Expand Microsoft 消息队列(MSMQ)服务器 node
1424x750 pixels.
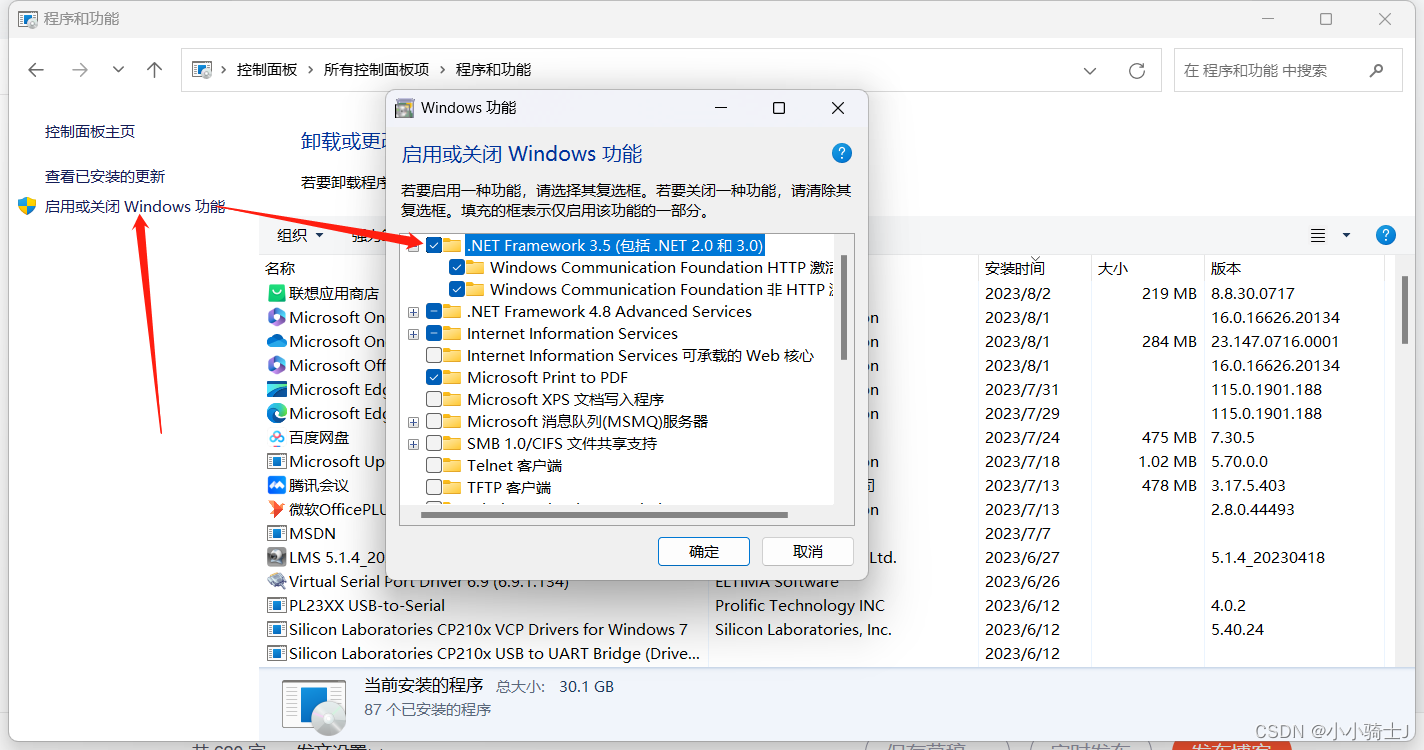click(x=413, y=422)
